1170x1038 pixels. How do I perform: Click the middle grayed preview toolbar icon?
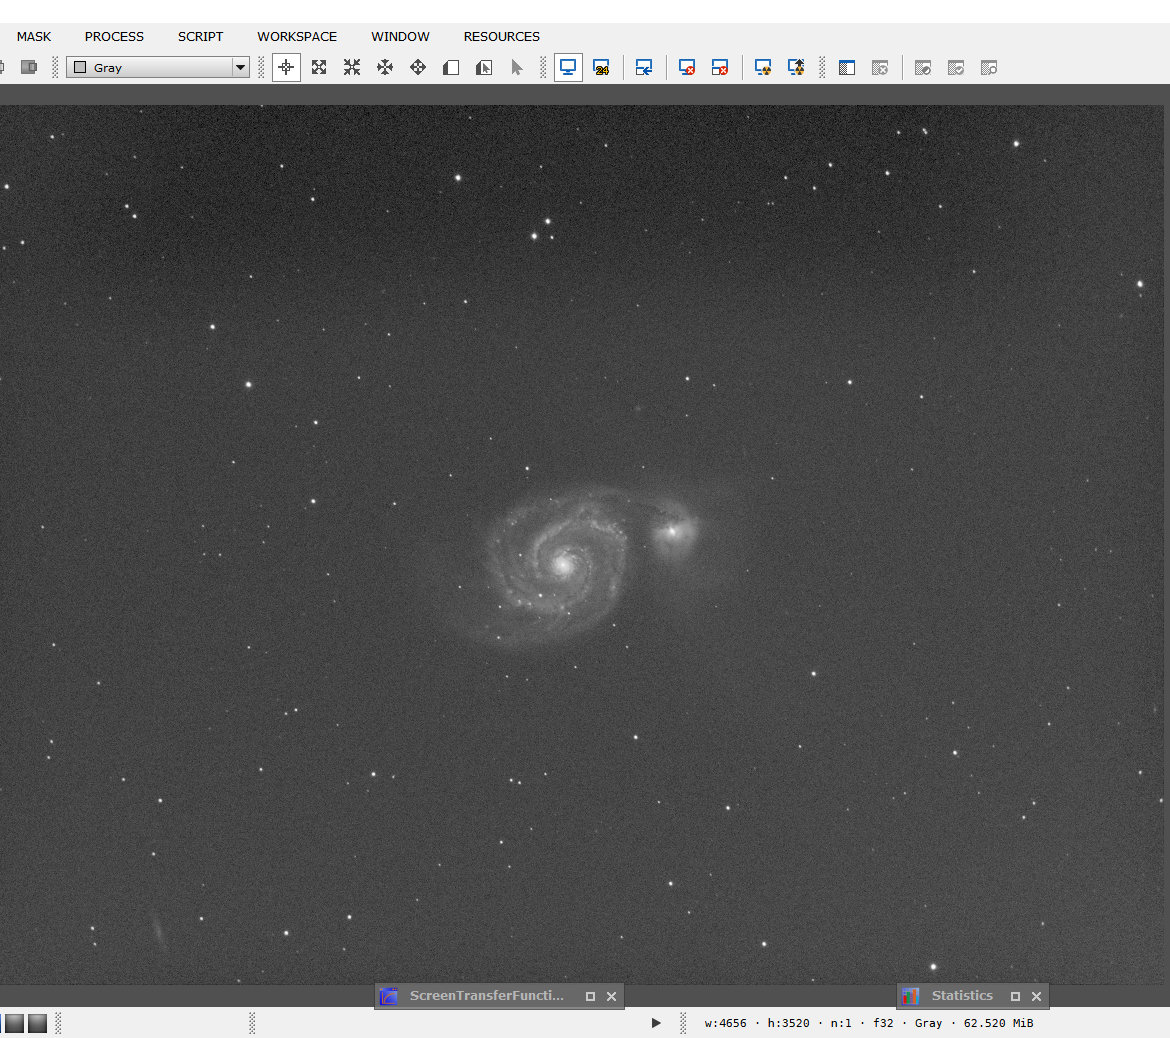click(956, 68)
